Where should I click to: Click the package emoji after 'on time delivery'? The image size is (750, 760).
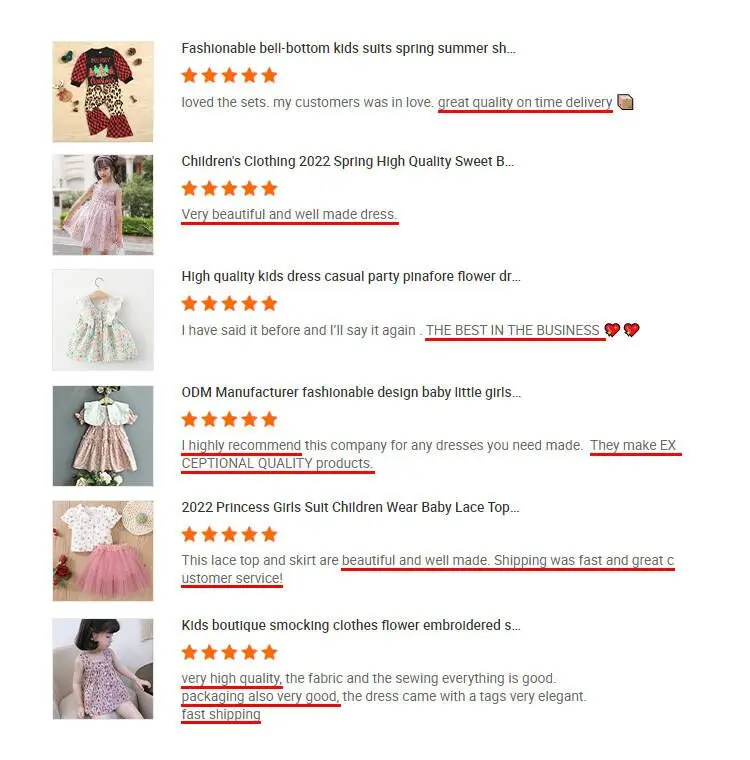625,102
